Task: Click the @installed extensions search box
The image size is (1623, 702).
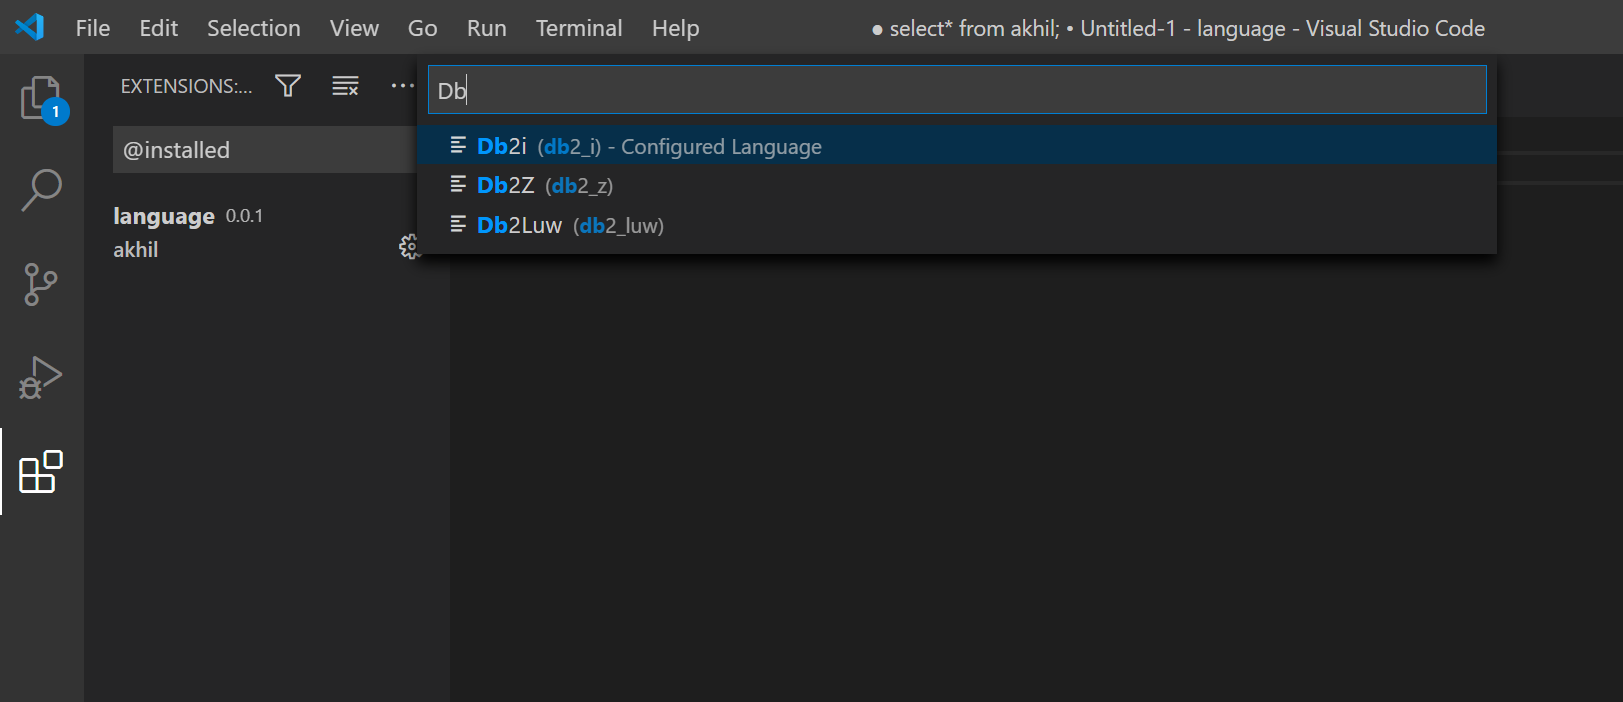Action: 265,150
